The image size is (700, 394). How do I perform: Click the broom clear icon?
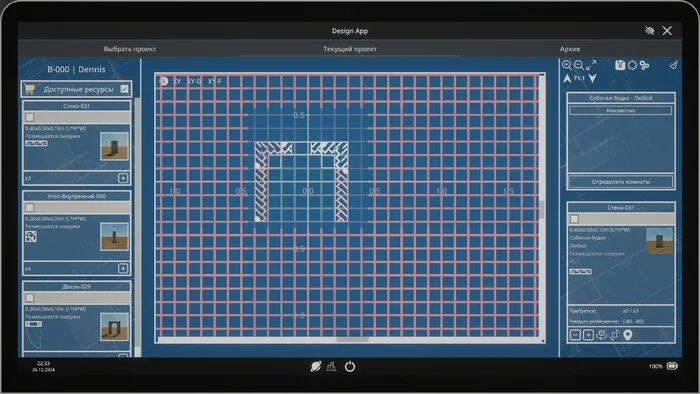click(673, 65)
